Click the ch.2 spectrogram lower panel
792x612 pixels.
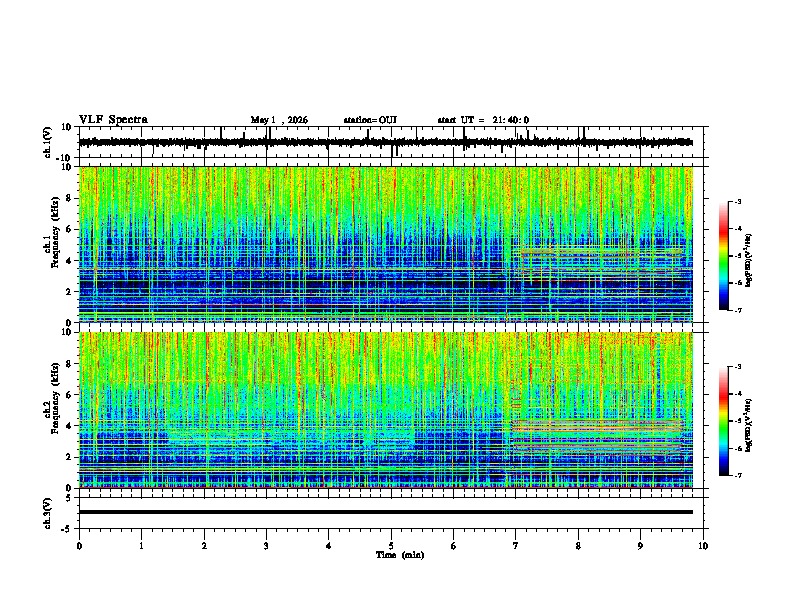coord(386,410)
